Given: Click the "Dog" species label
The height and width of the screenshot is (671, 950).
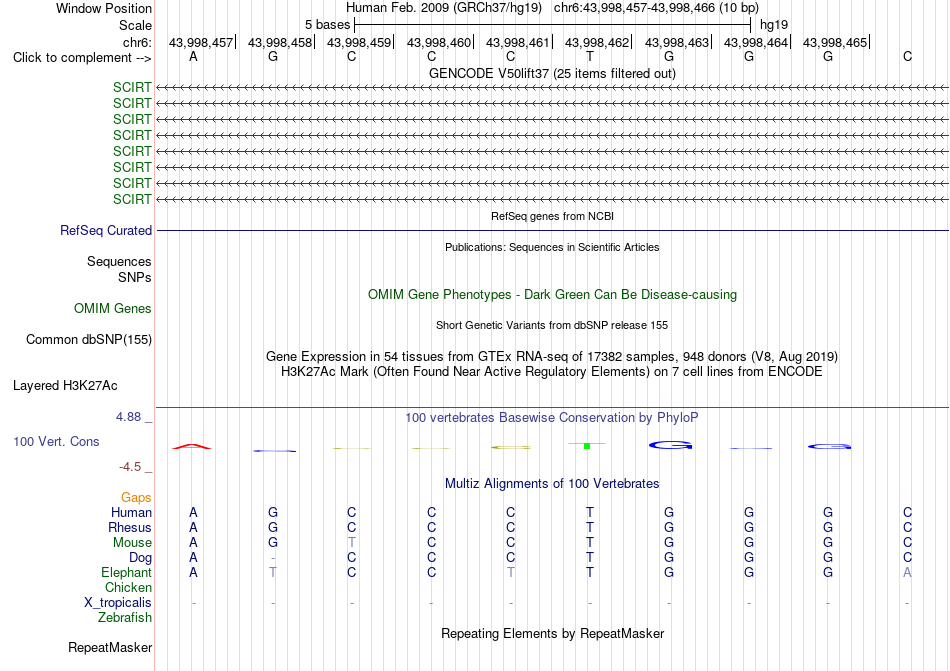Looking at the screenshot, I should [140, 558].
